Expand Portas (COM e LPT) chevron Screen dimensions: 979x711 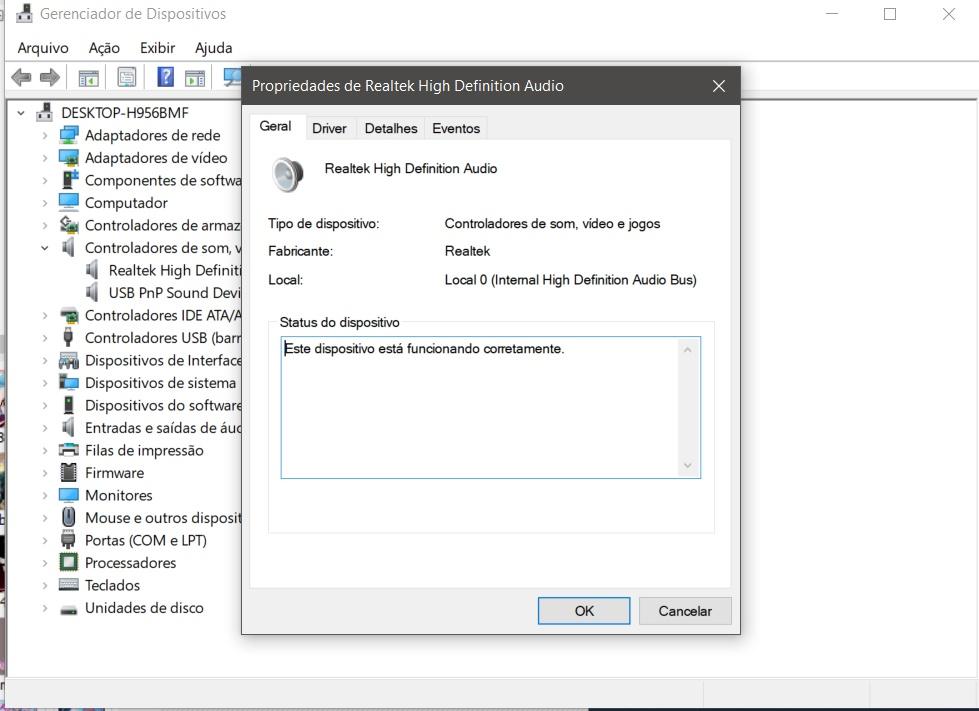click(x=45, y=540)
